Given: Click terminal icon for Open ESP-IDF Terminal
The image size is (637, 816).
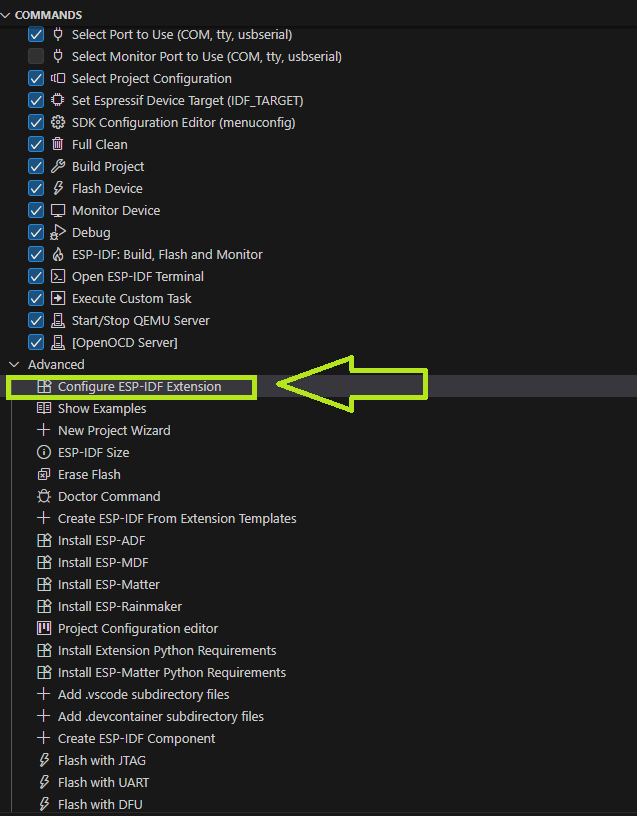Looking at the screenshot, I should 58,276.
